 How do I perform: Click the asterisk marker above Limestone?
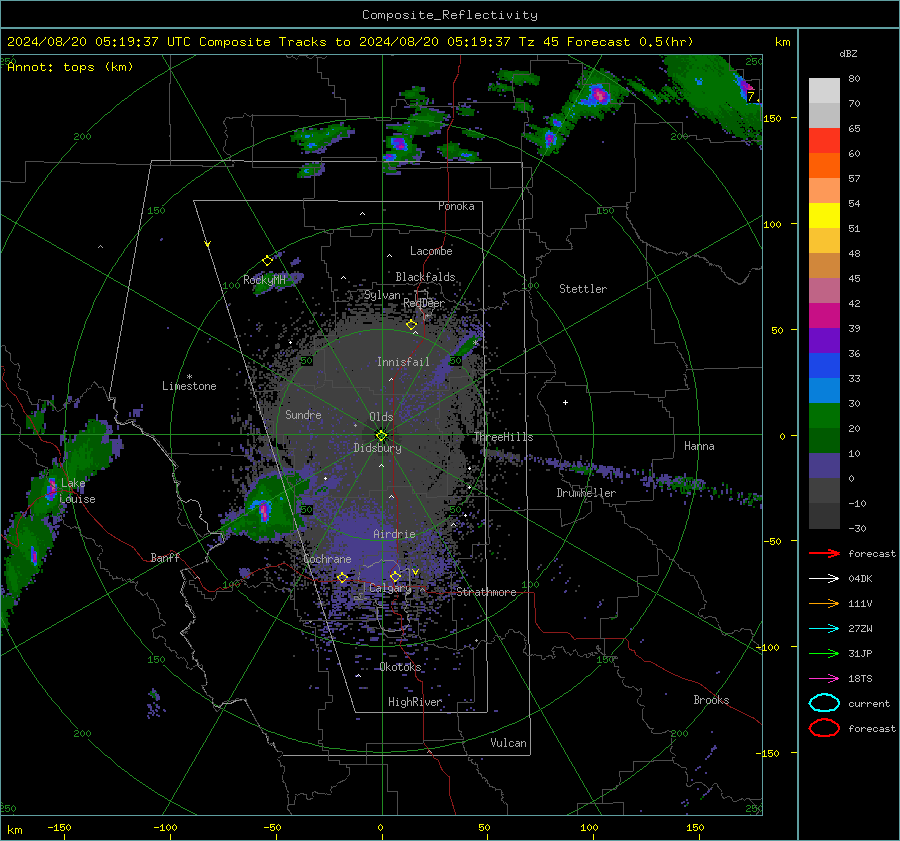[x=189, y=377]
